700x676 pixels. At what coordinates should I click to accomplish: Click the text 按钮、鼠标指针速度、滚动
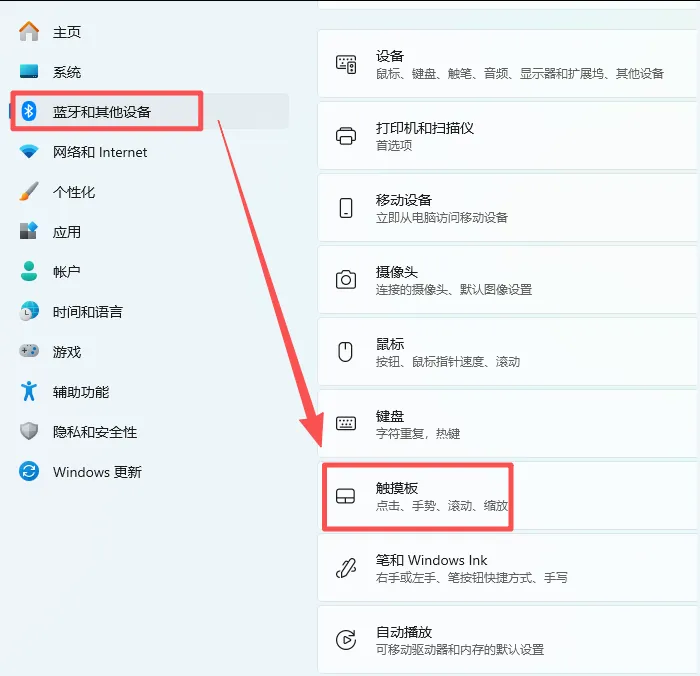coord(448,361)
